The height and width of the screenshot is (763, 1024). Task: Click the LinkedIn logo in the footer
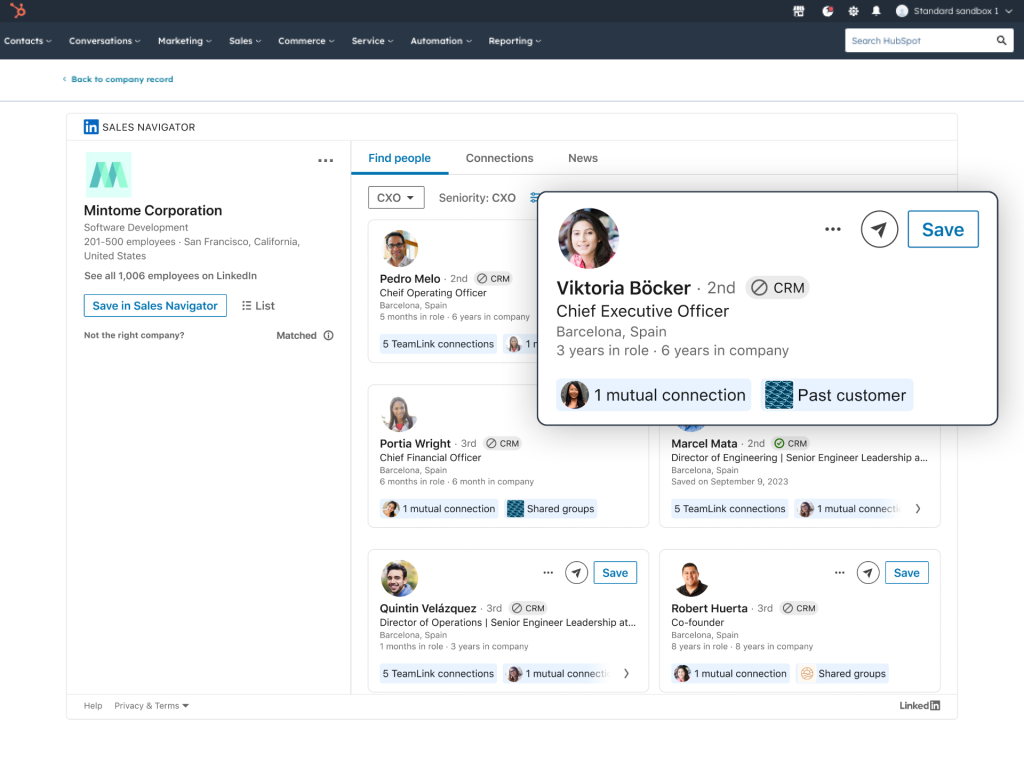918,705
